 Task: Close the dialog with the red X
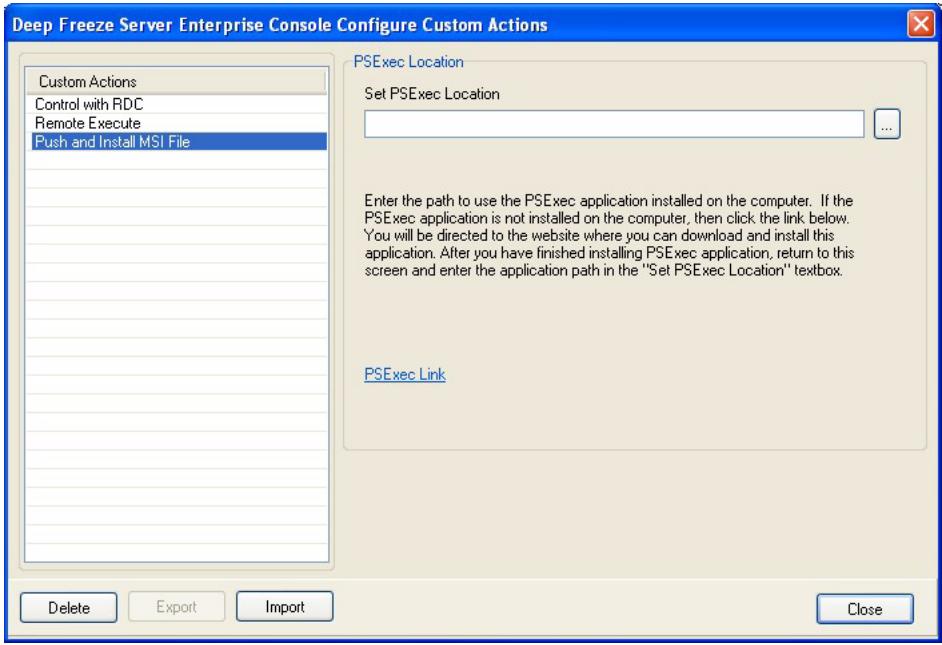(920, 25)
